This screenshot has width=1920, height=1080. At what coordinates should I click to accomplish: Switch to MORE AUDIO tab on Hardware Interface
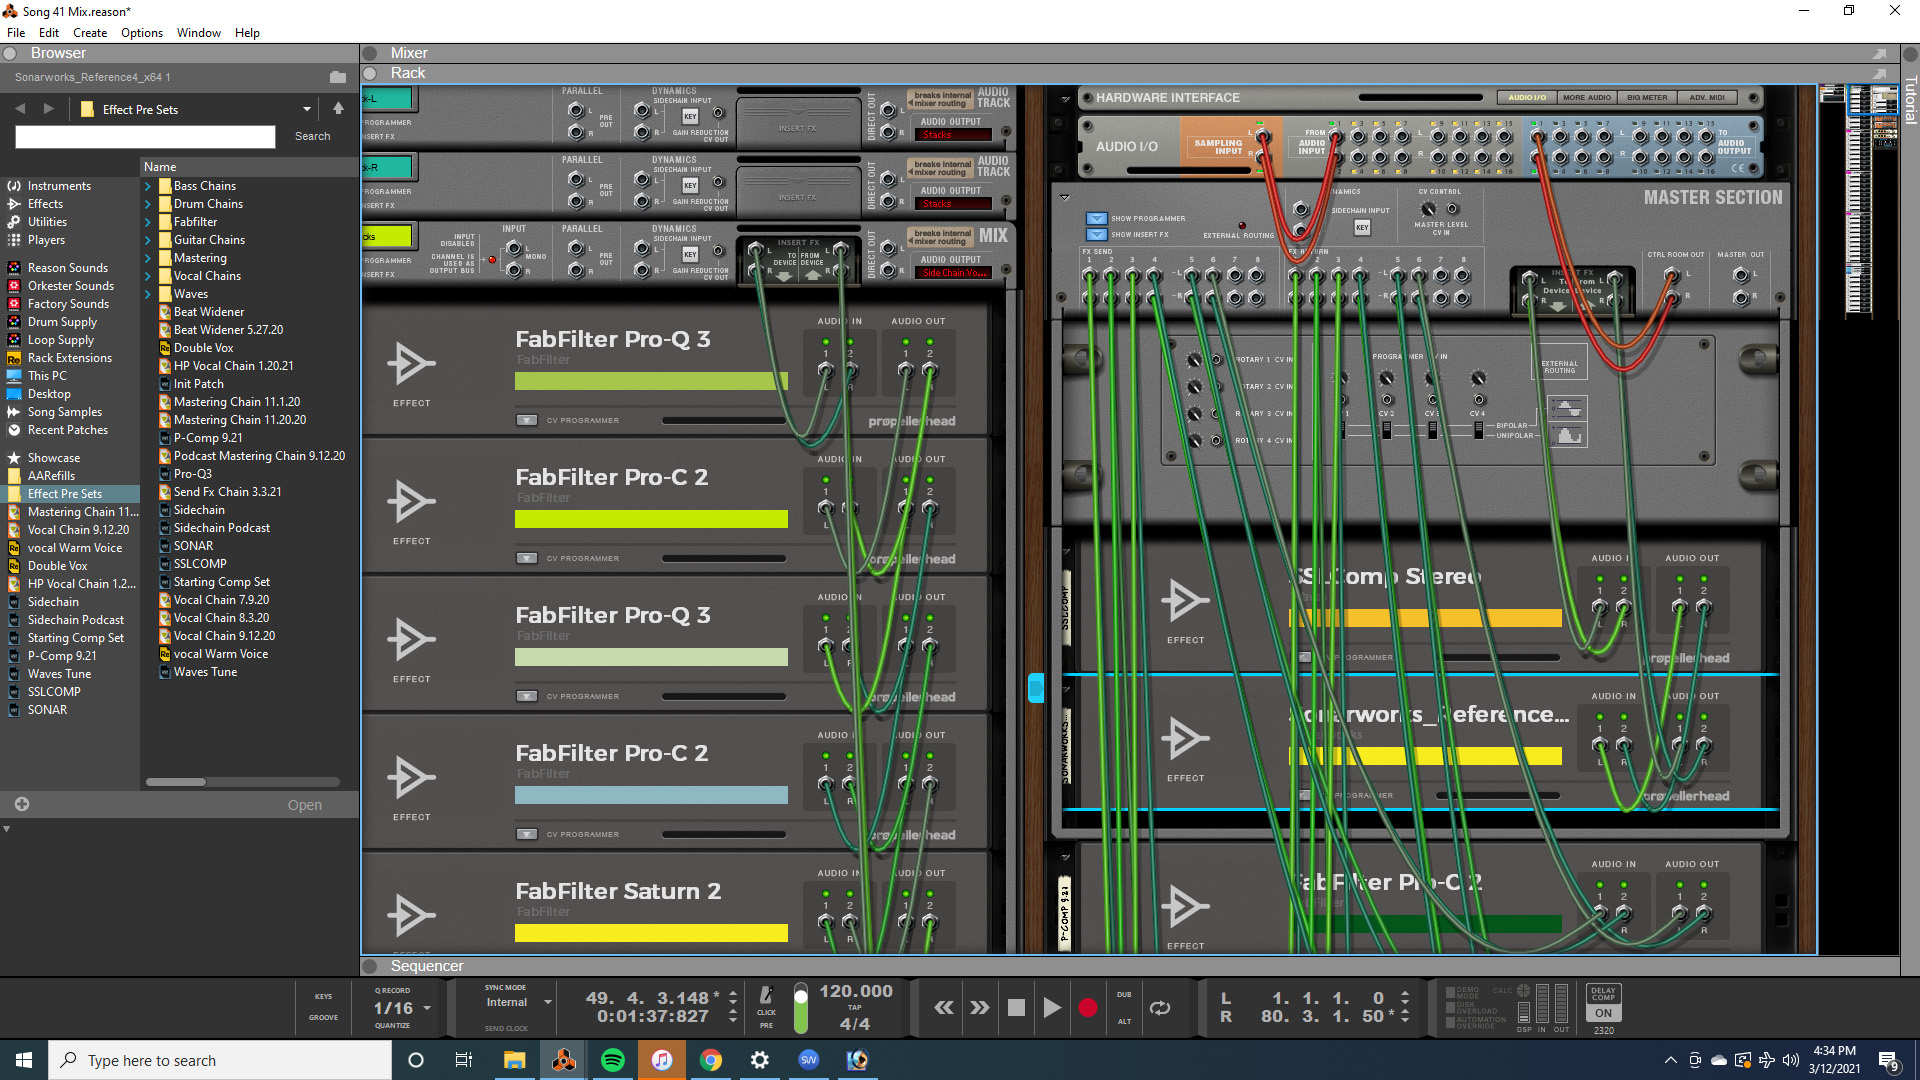(1587, 98)
